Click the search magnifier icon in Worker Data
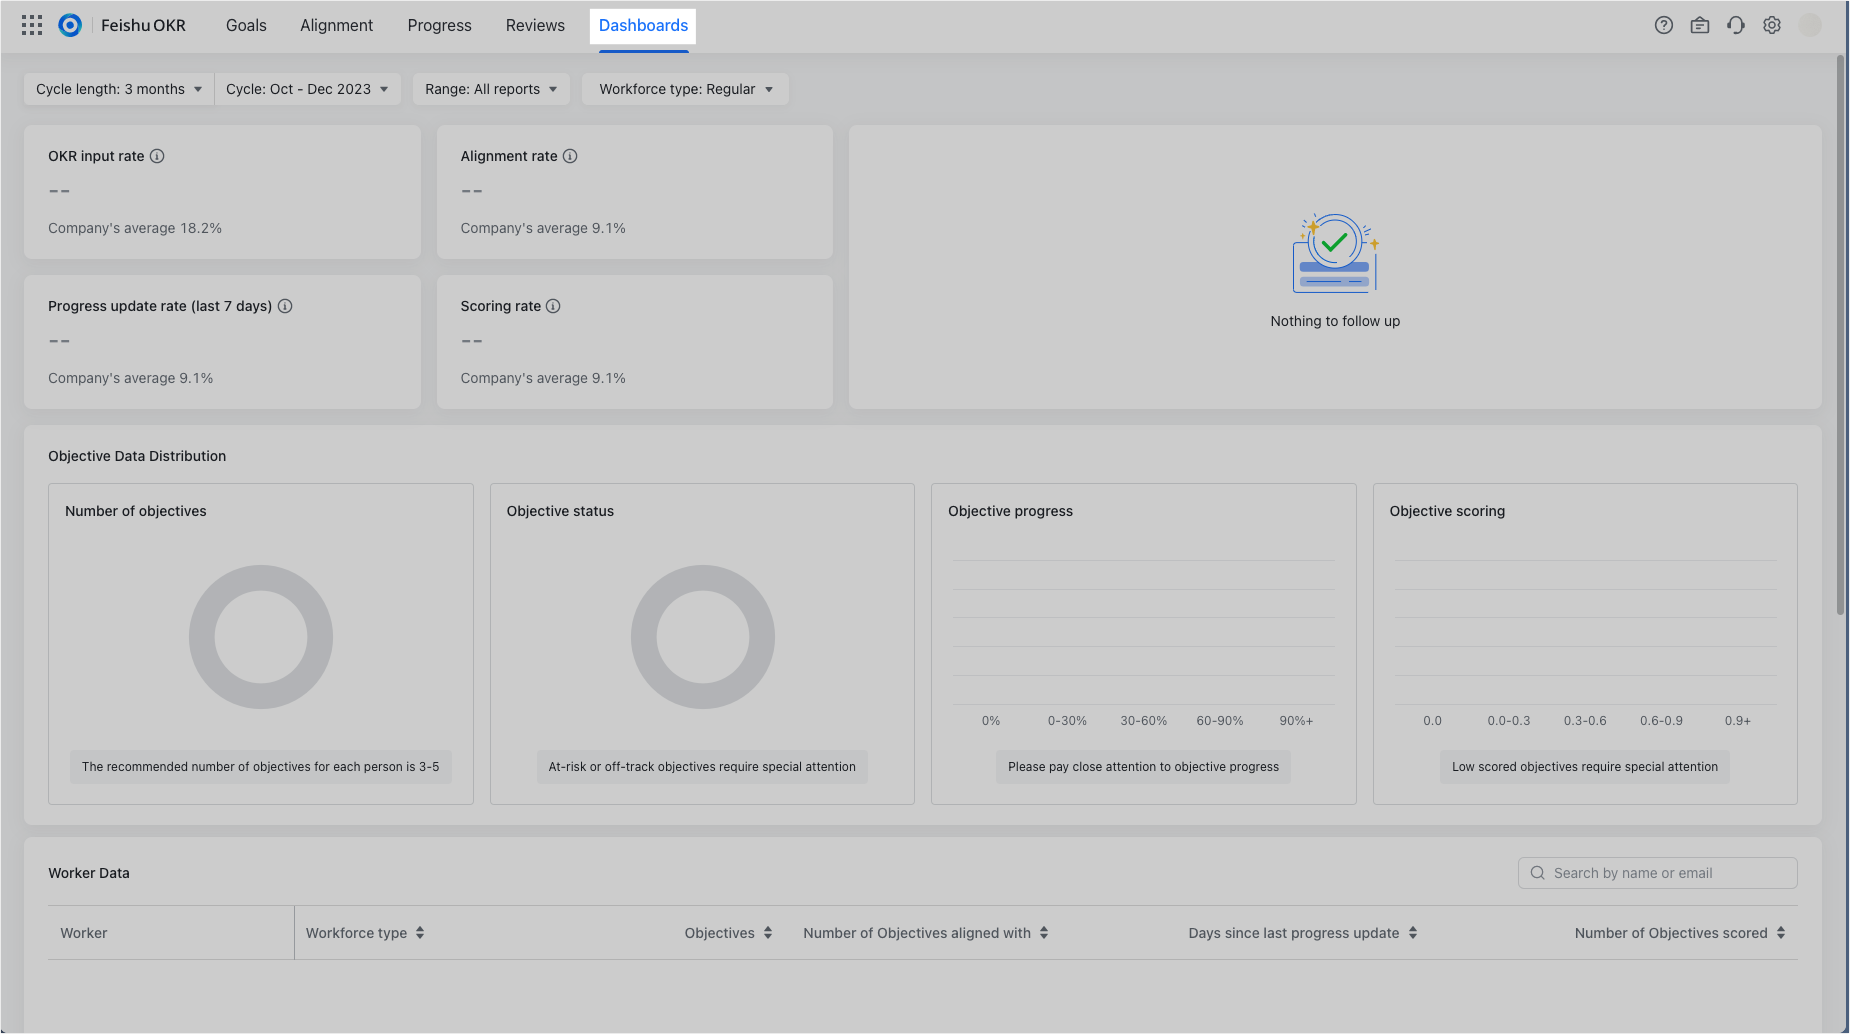1850x1034 pixels. click(x=1538, y=873)
